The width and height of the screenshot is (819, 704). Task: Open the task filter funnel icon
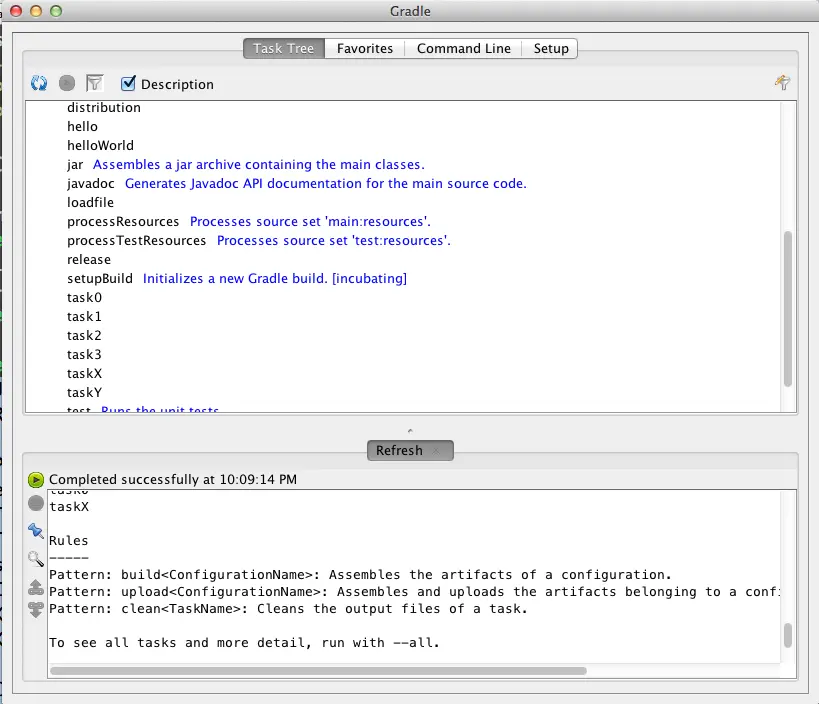(x=95, y=83)
